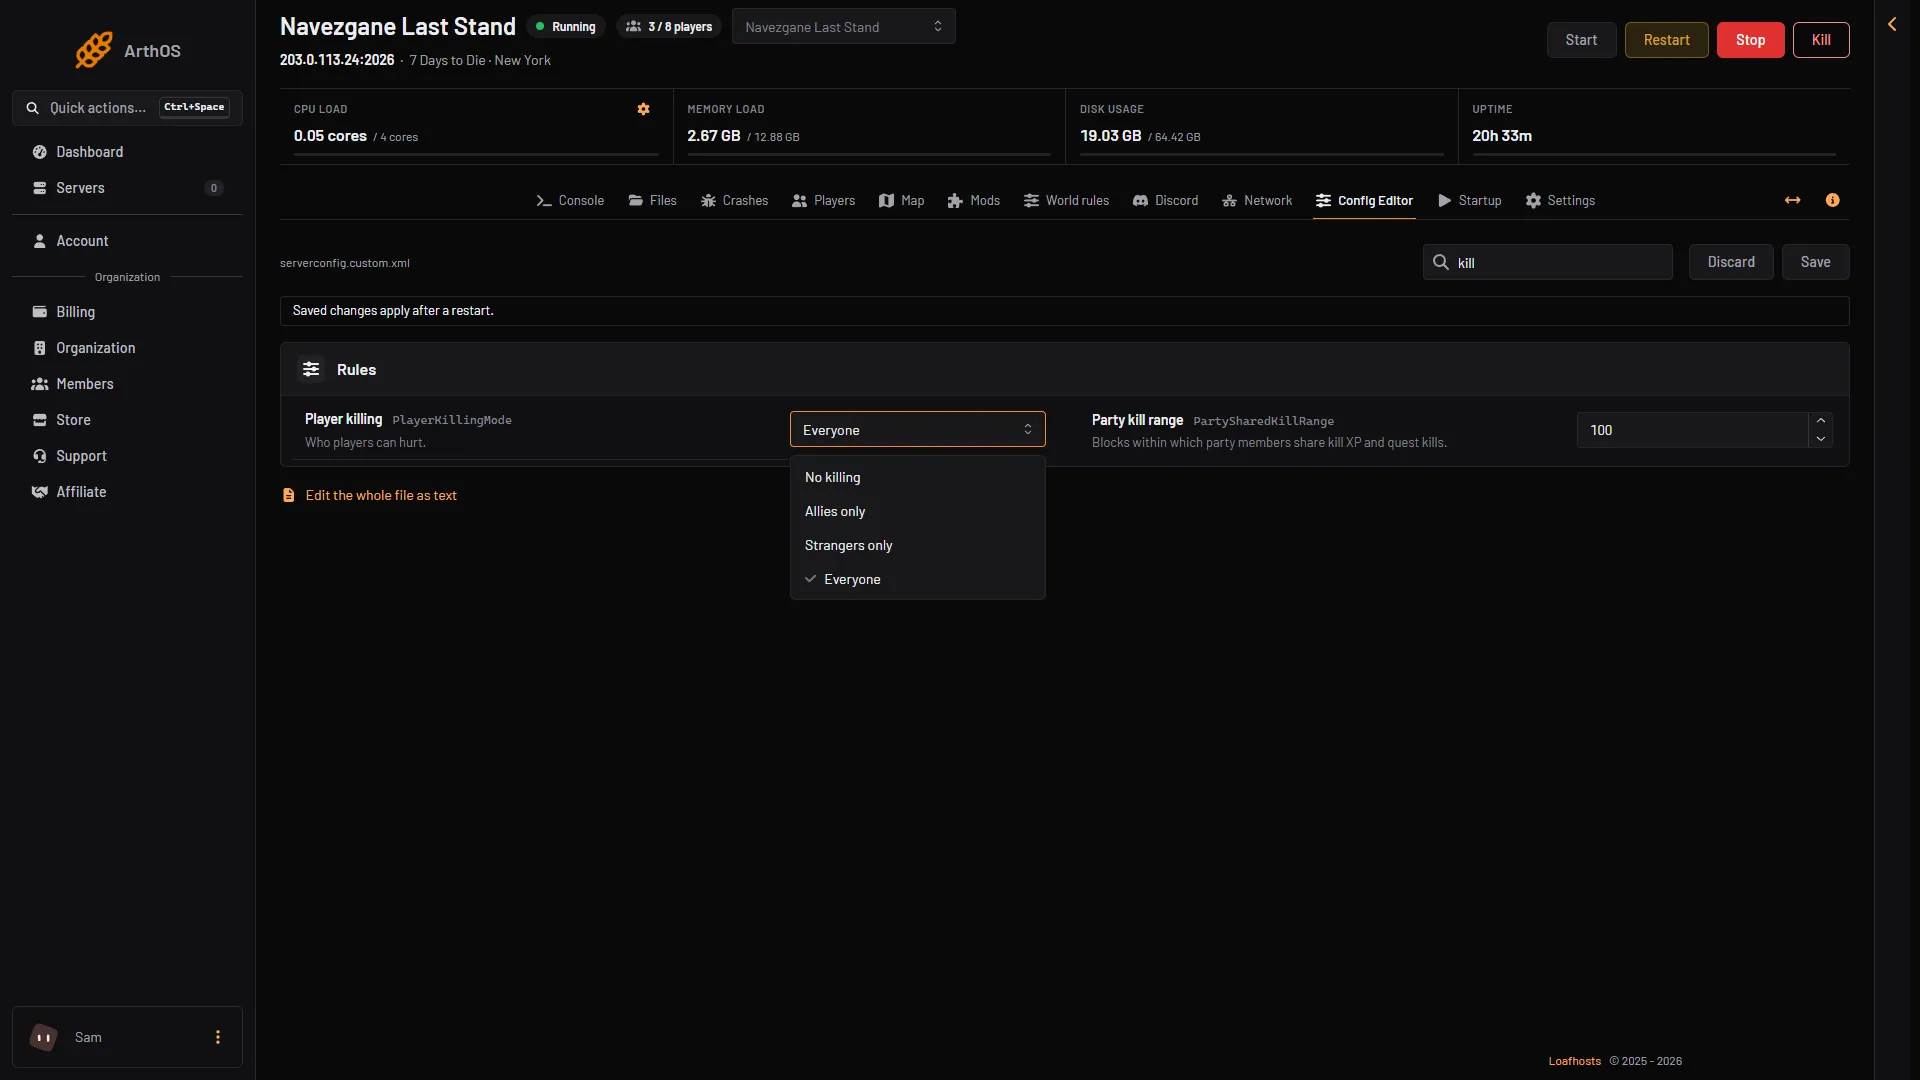The height and width of the screenshot is (1080, 1920).
Task: Choose Strangers only in the dropdown
Action: coord(917,545)
